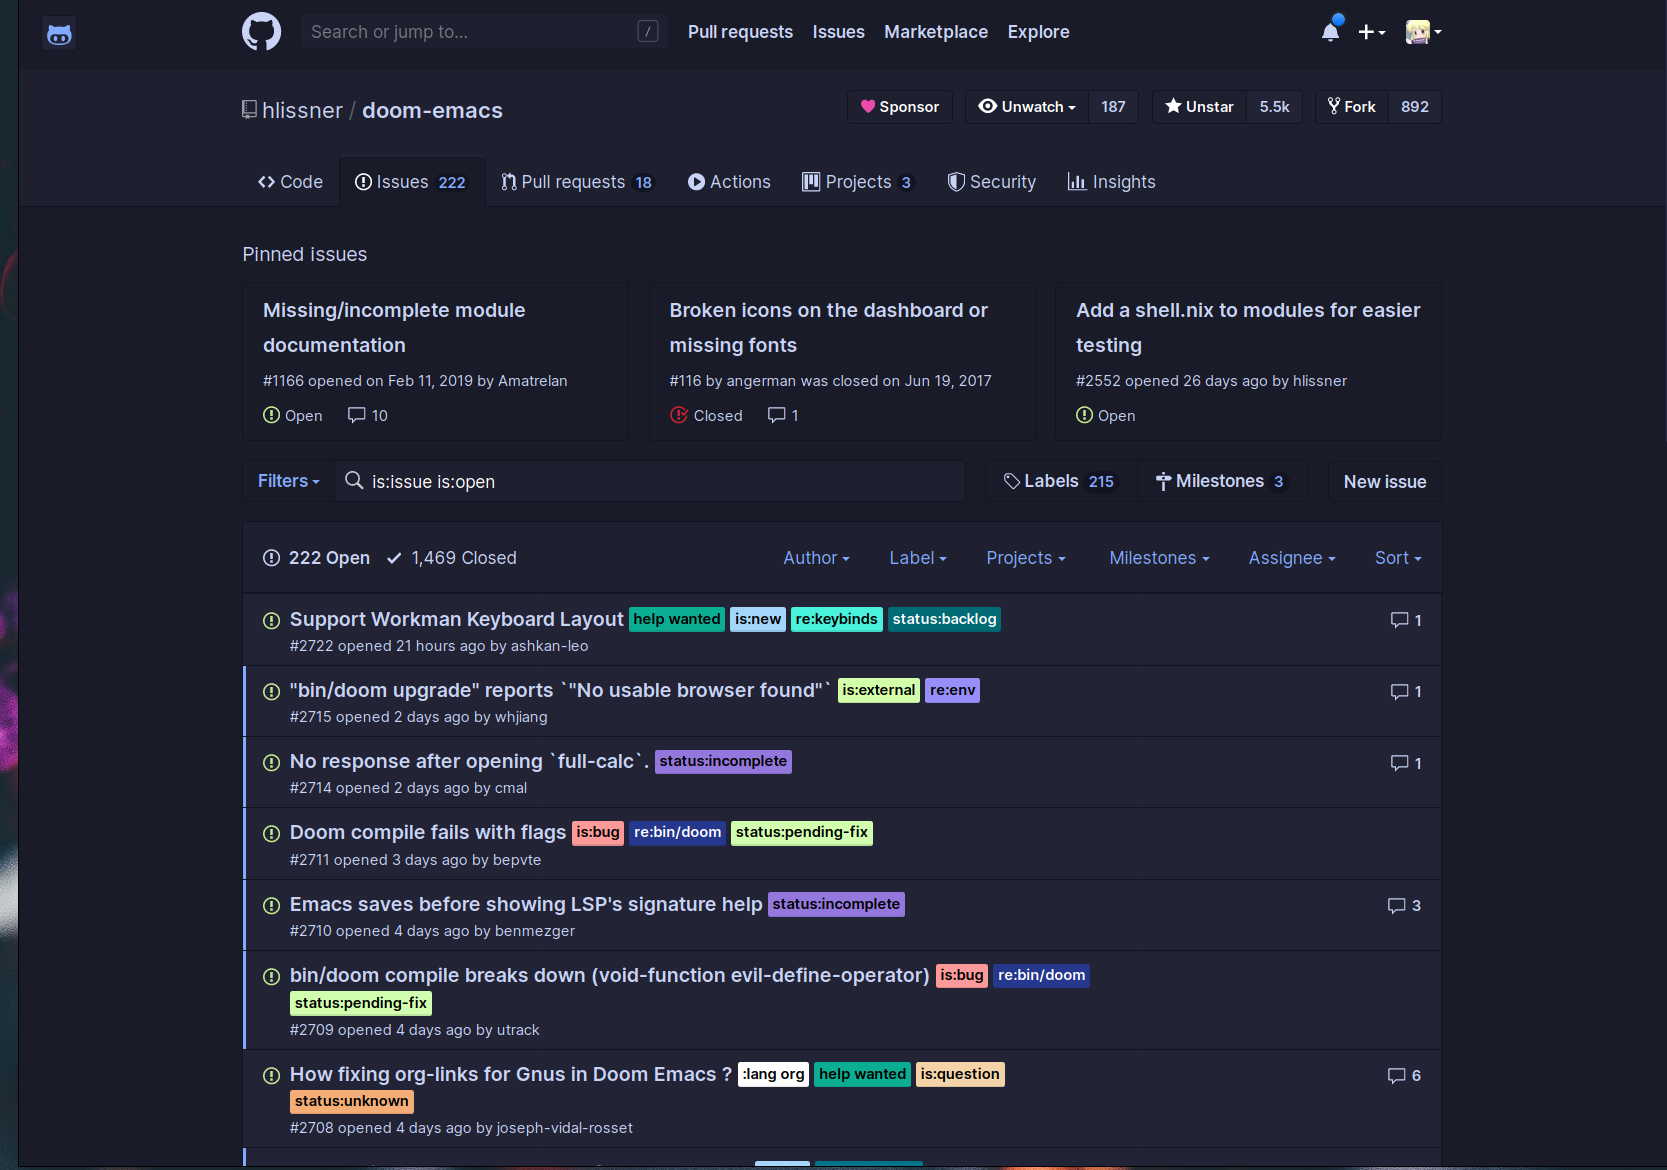This screenshot has width=1667, height=1170.
Task: Click the Sponsor button
Action: click(899, 106)
